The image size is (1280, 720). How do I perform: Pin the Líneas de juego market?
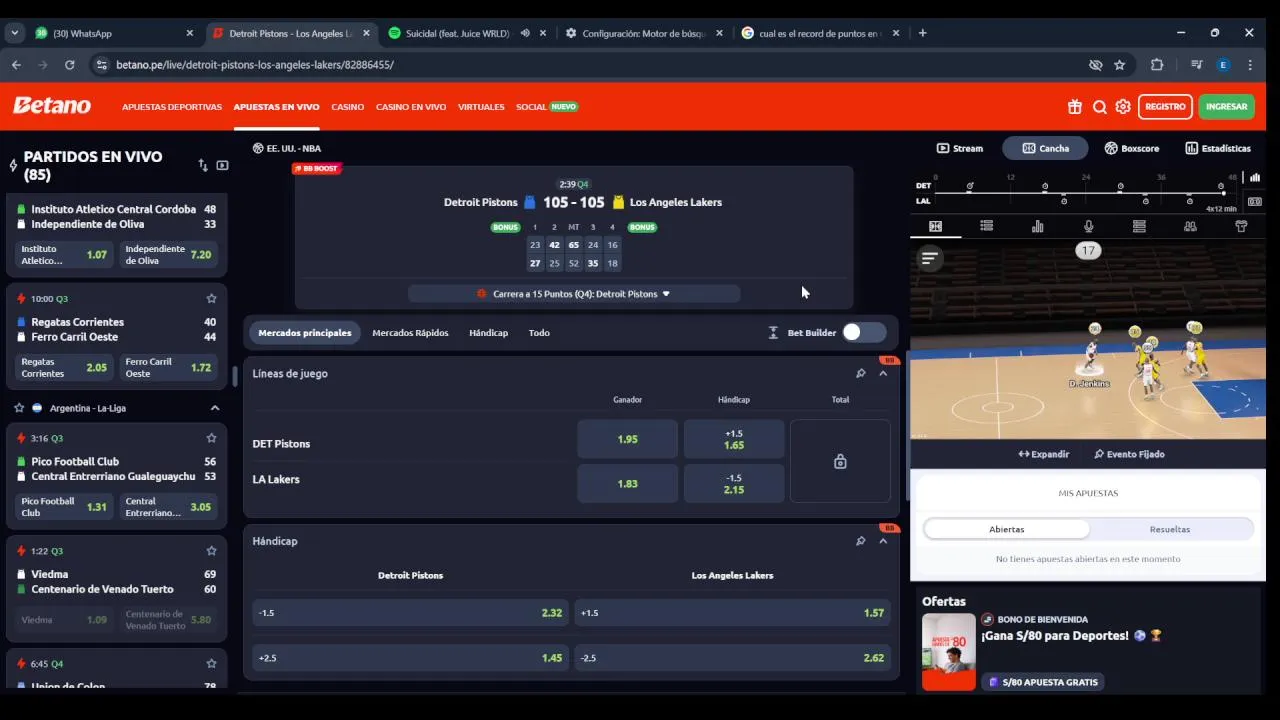pyautogui.click(x=860, y=373)
